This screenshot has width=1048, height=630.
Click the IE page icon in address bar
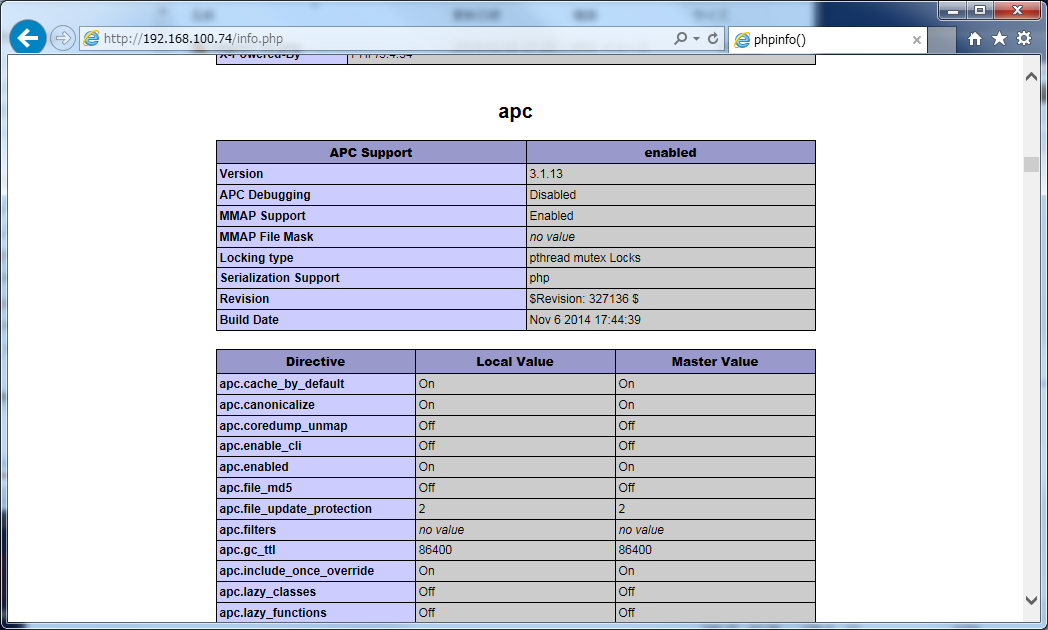(92, 39)
